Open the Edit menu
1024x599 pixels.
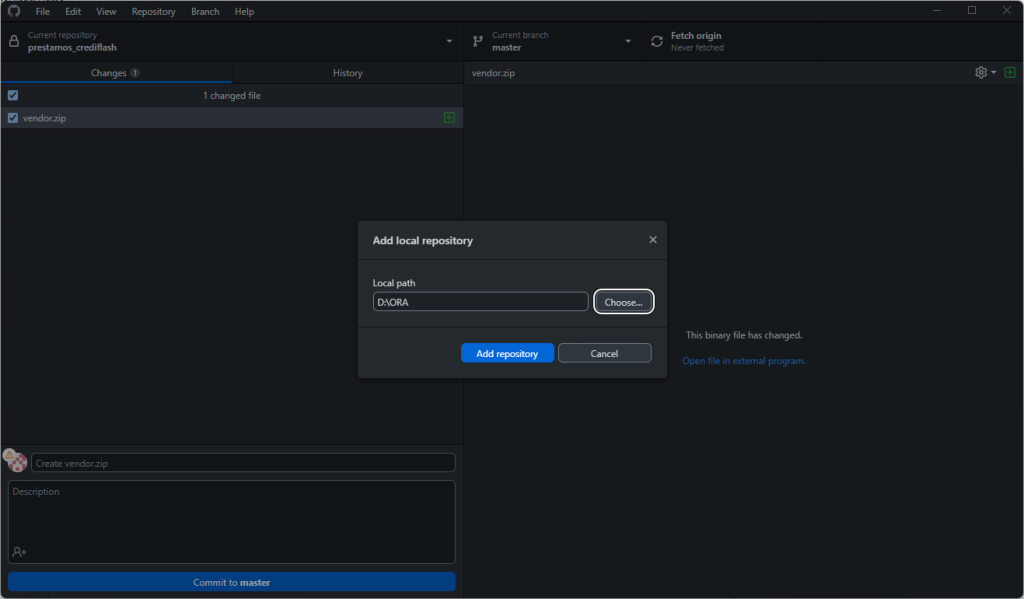point(73,11)
